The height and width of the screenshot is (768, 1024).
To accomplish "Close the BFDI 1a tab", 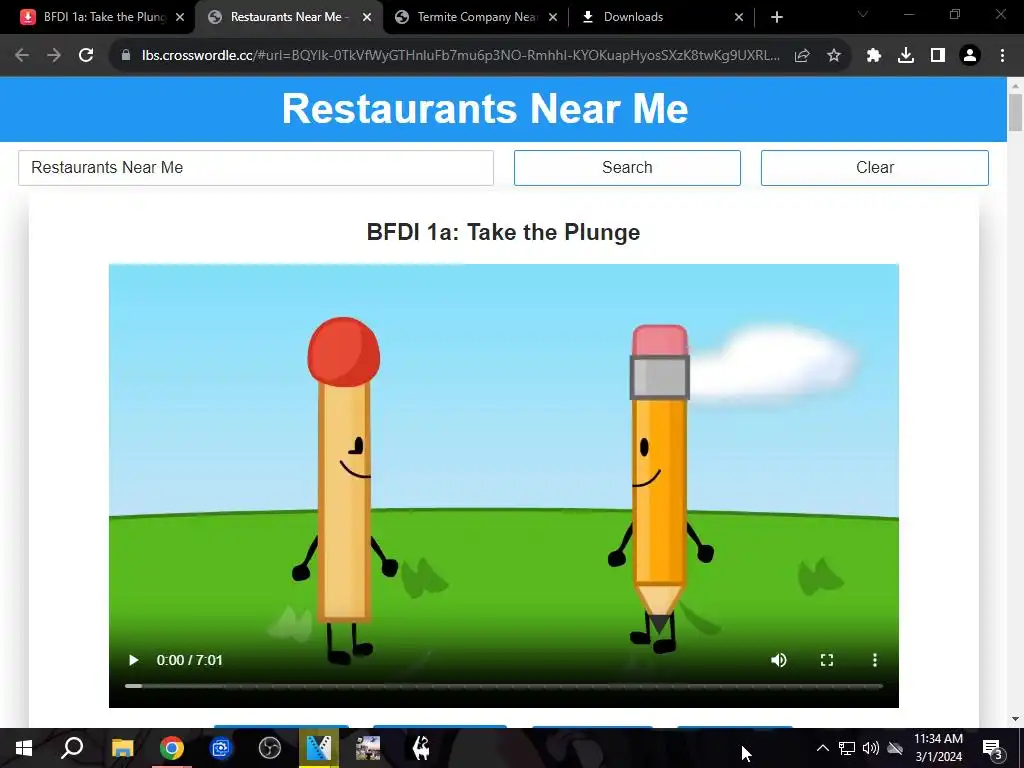I will coord(180,17).
